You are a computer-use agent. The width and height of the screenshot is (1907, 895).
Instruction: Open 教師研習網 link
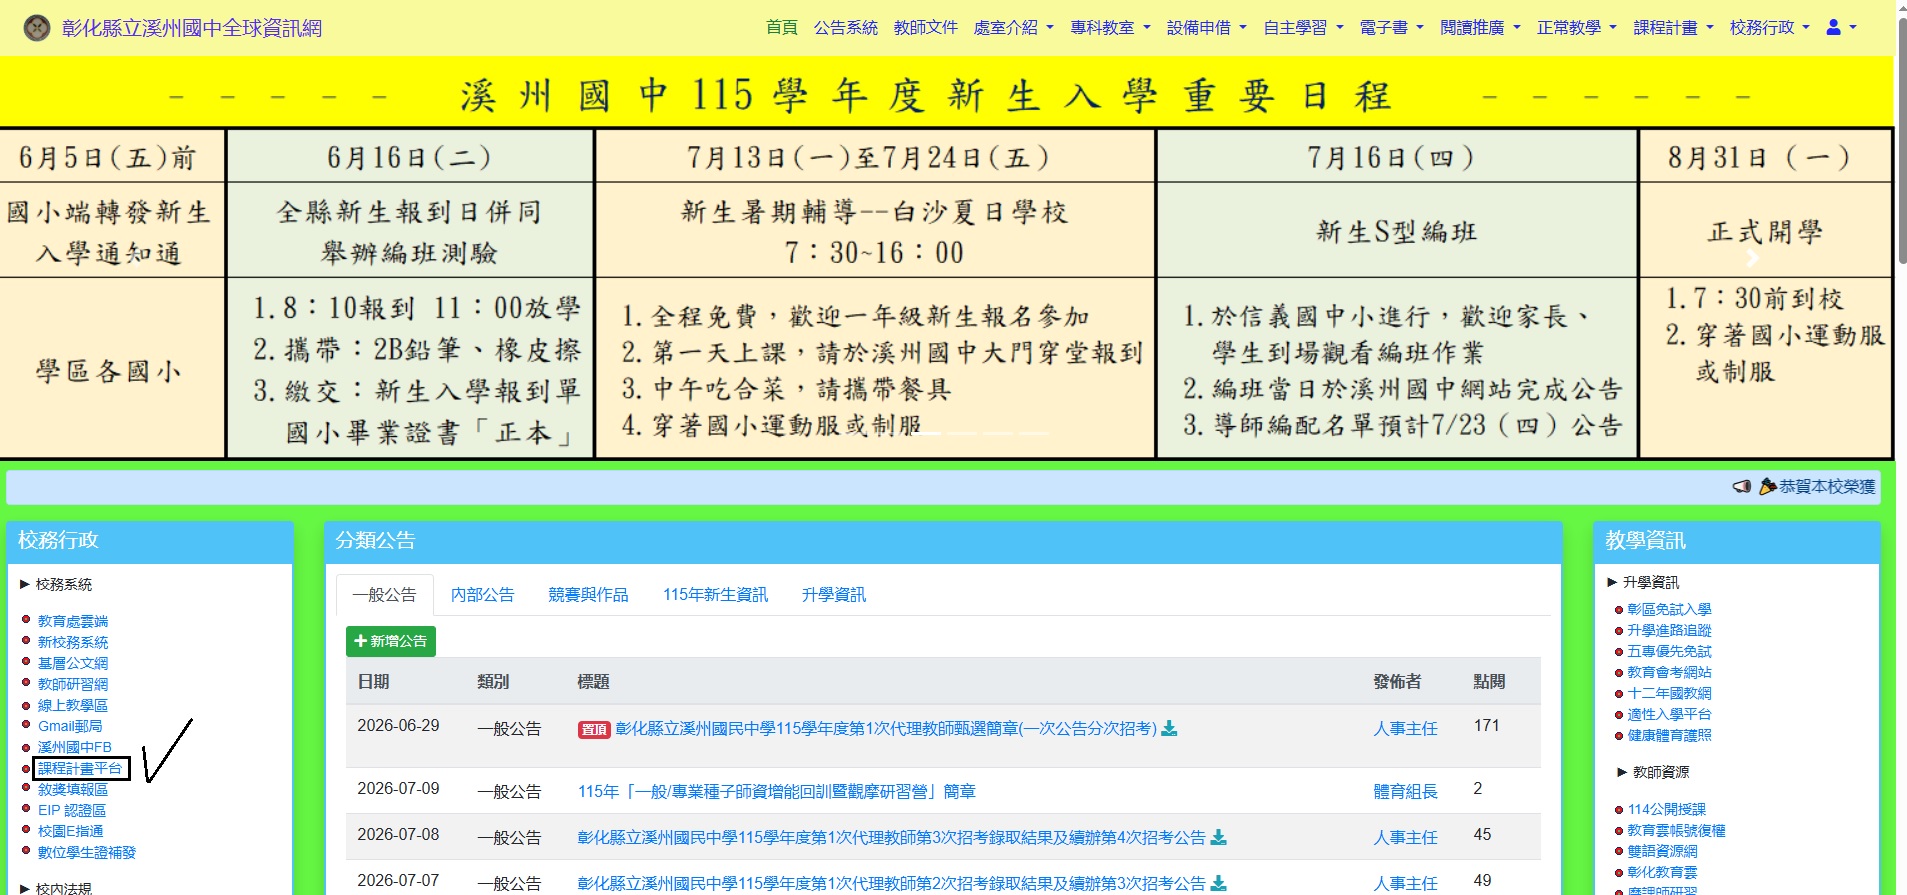73,685
